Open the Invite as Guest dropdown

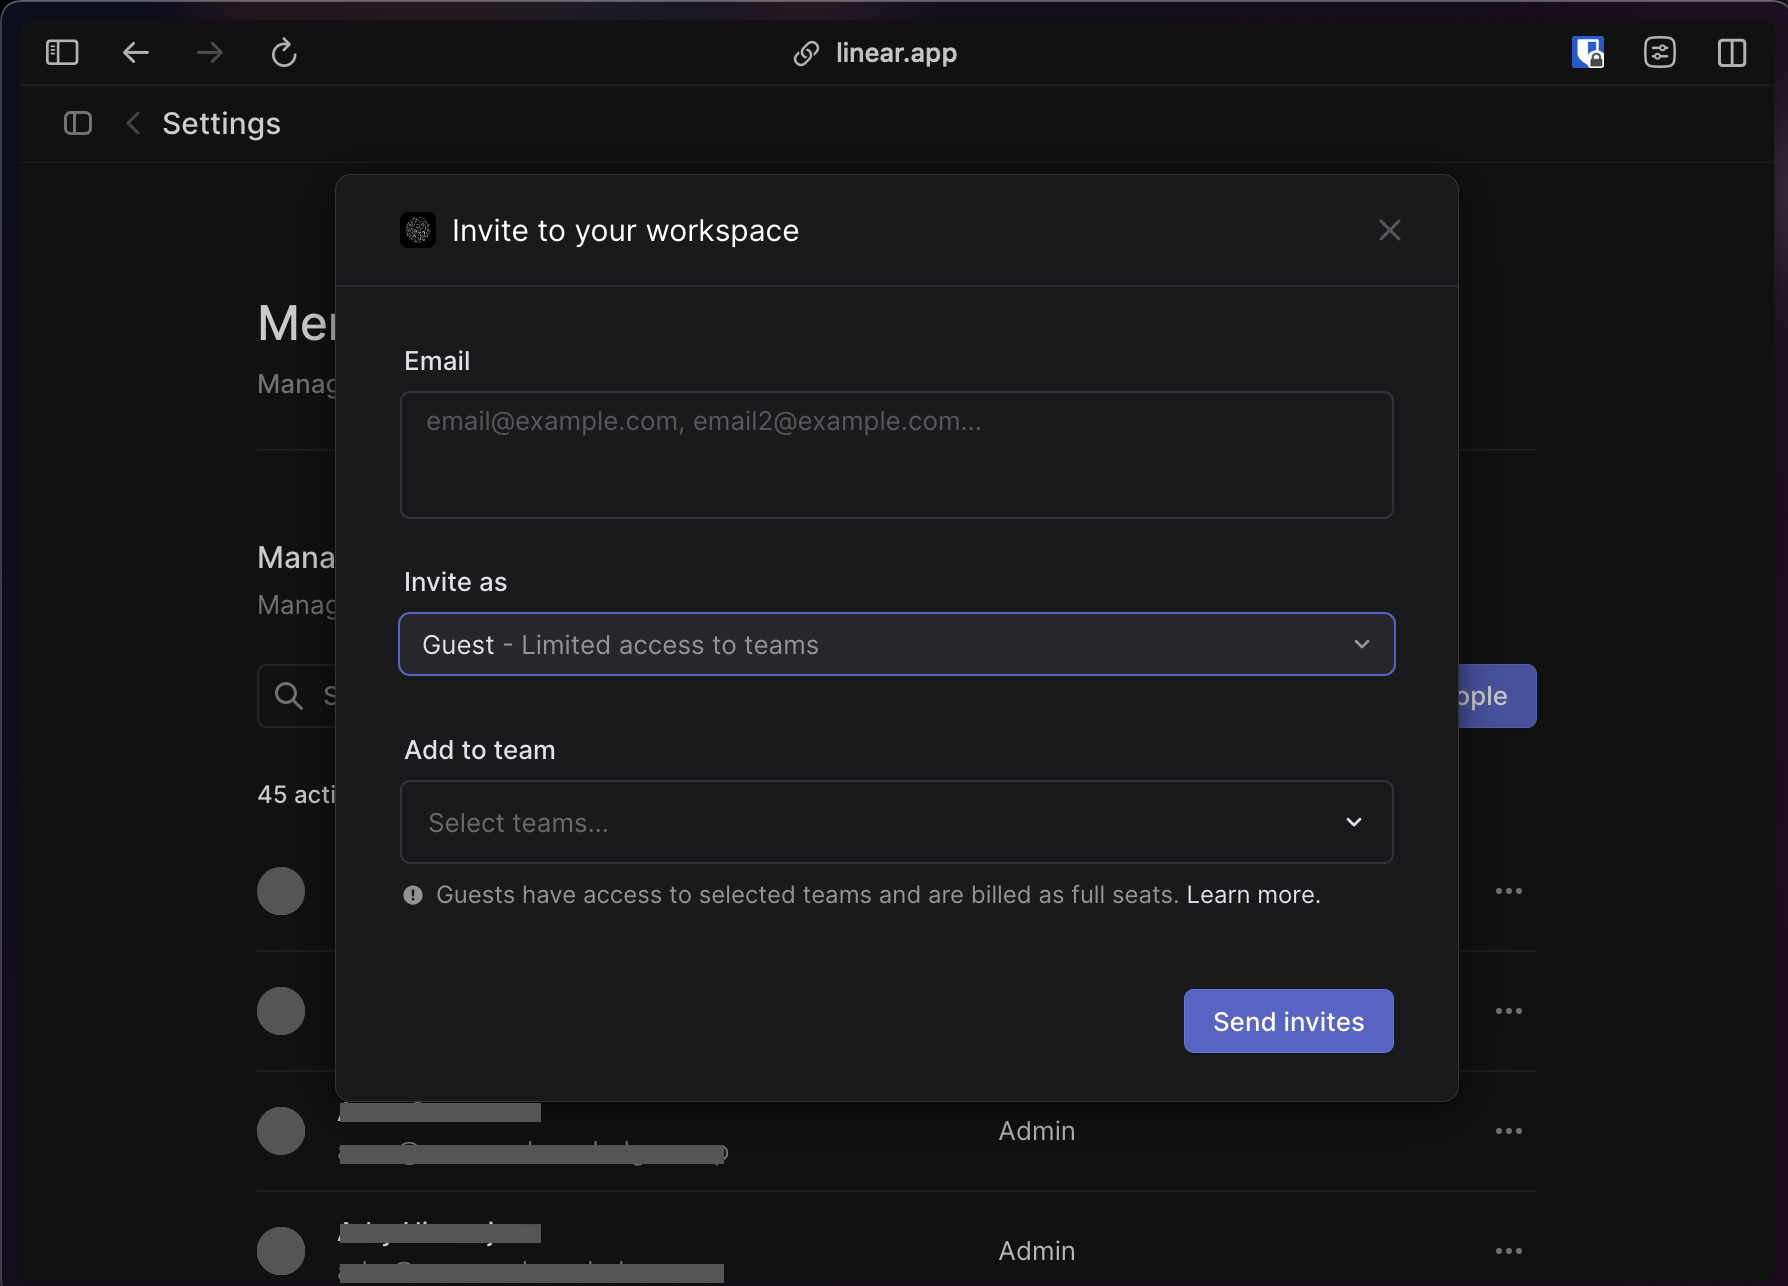[897, 644]
